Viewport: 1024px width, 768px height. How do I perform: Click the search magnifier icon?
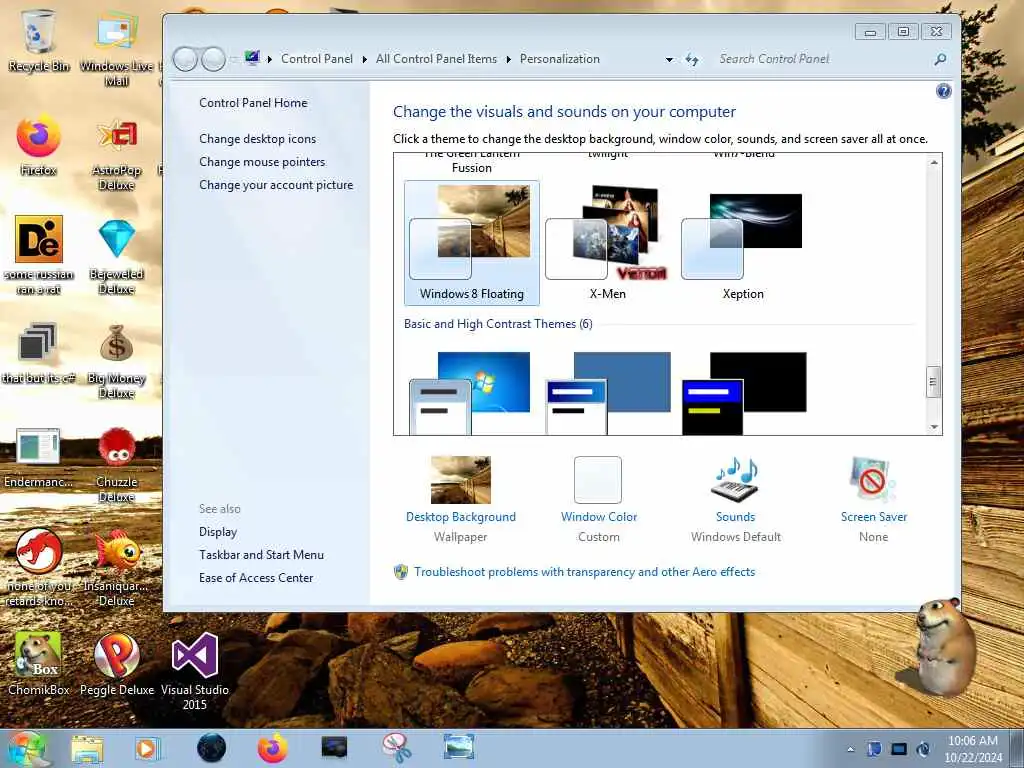940,59
